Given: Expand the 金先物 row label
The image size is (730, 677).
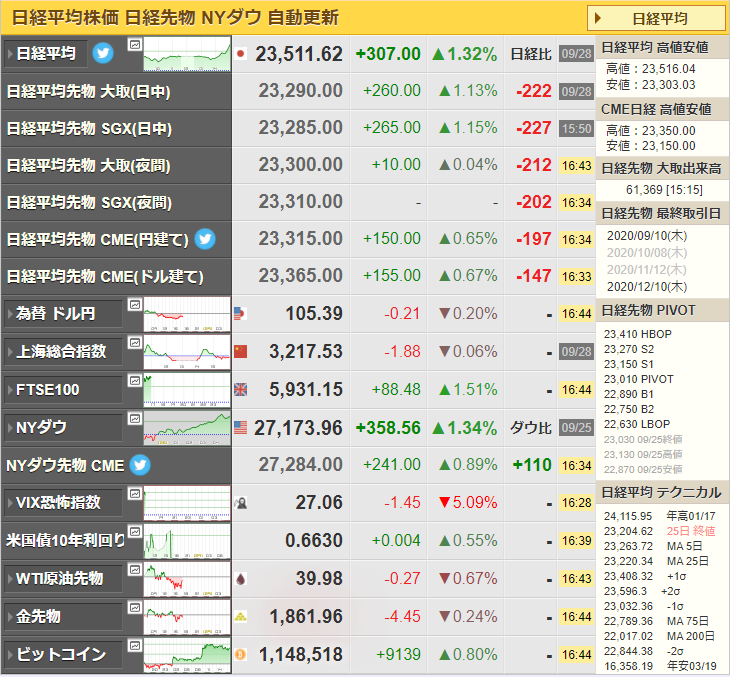Looking at the screenshot, I should (63, 616).
